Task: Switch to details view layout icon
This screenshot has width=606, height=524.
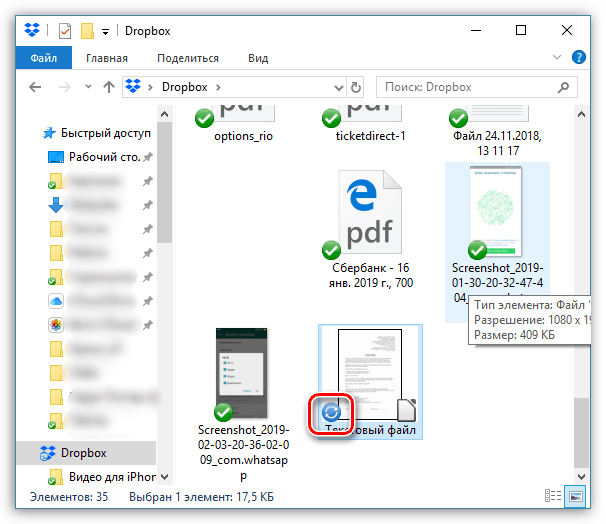Action: pos(553,496)
